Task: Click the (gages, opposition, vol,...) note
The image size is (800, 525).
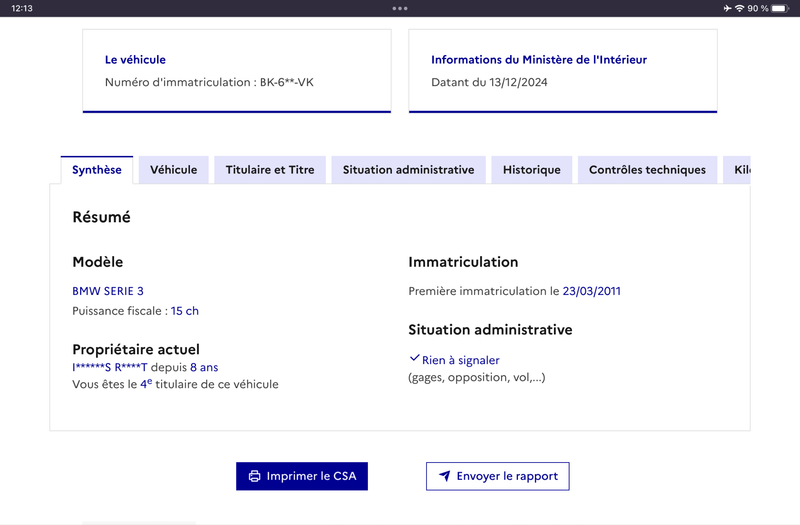Action: coord(477,378)
